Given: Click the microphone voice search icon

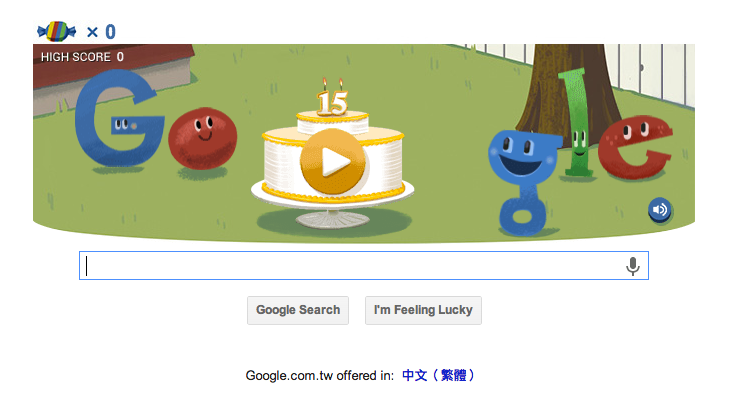Looking at the screenshot, I should click(633, 266).
